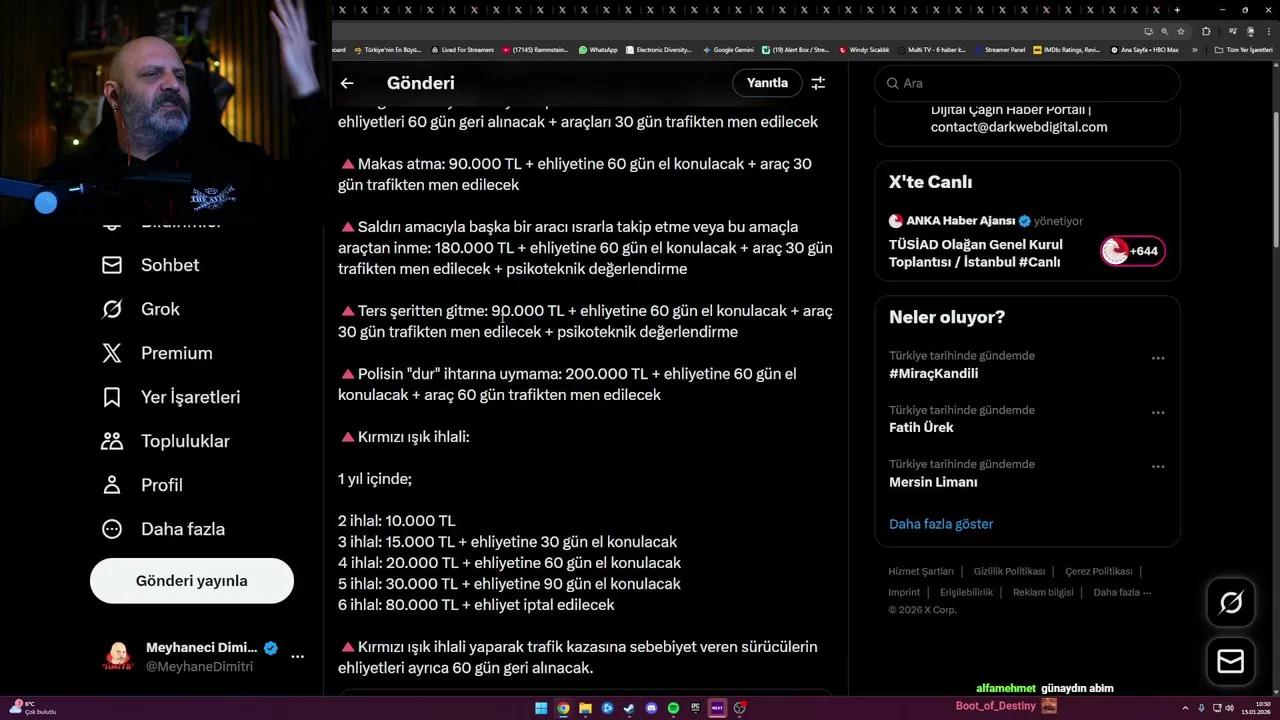Click the zoom magnifier in address bar
The image size is (1280, 720).
pyautogui.click(x=1164, y=31)
